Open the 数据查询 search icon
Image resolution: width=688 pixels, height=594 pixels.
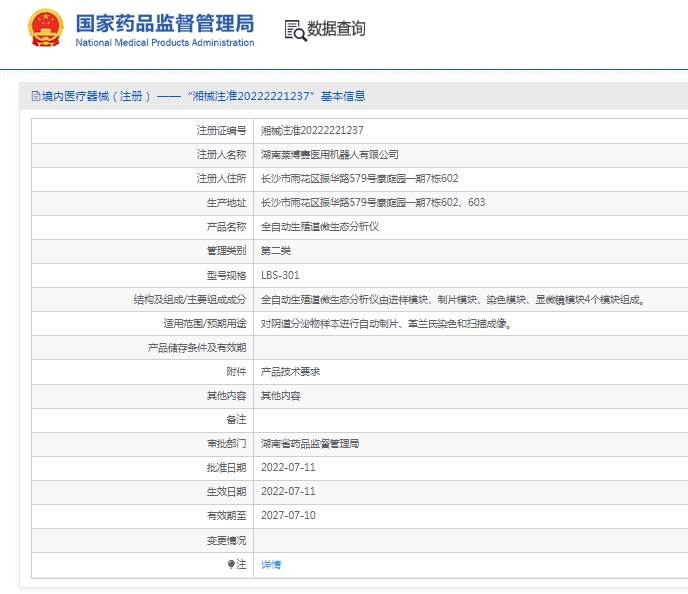(x=295, y=31)
